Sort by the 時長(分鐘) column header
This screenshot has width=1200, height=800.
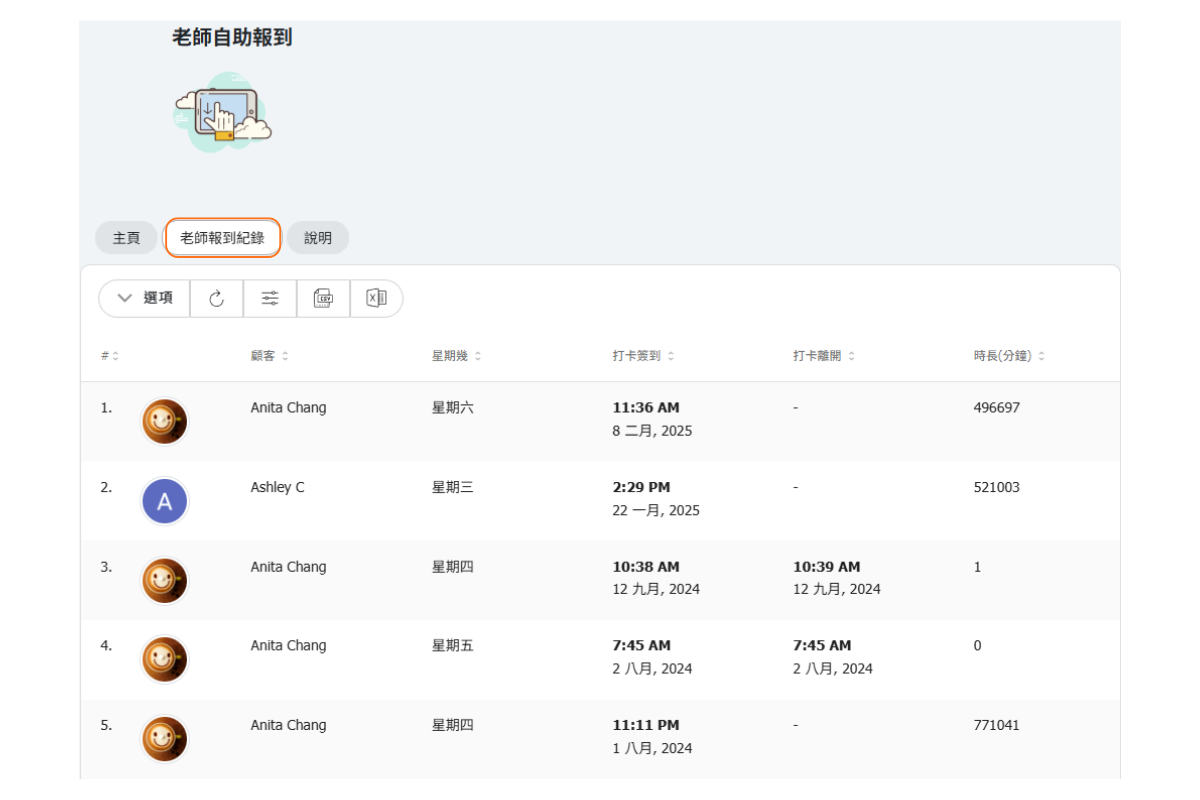[1009, 356]
